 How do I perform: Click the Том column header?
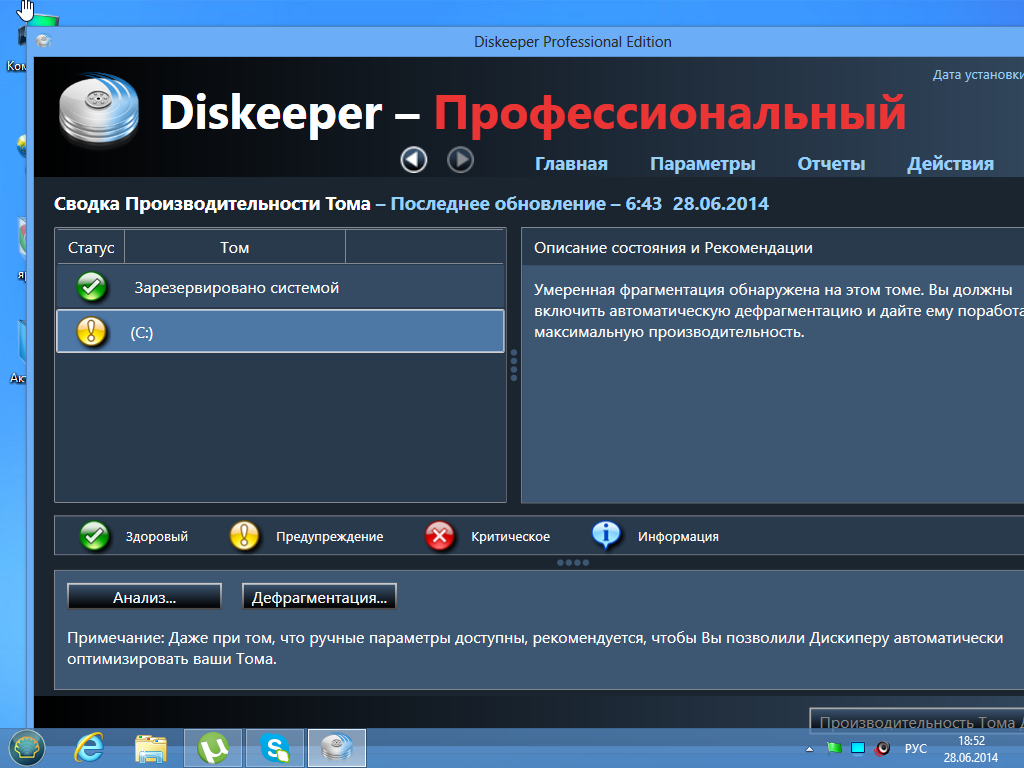tap(234, 248)
